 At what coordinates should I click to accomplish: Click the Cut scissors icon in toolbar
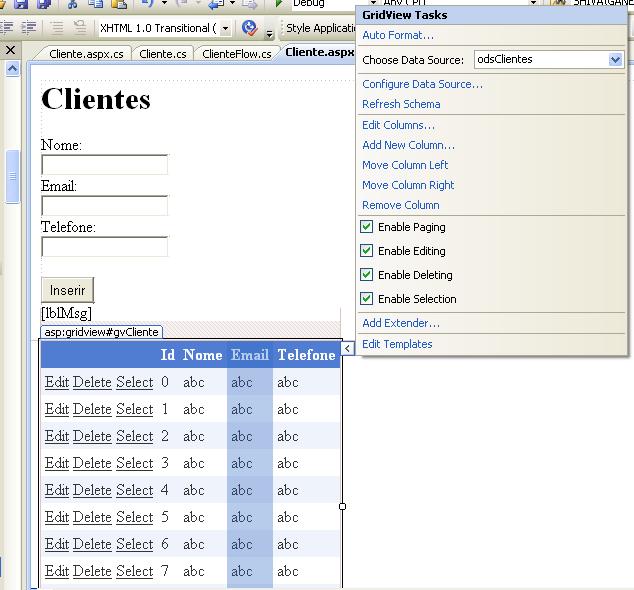pyautogui.click(x=71, y=4)
